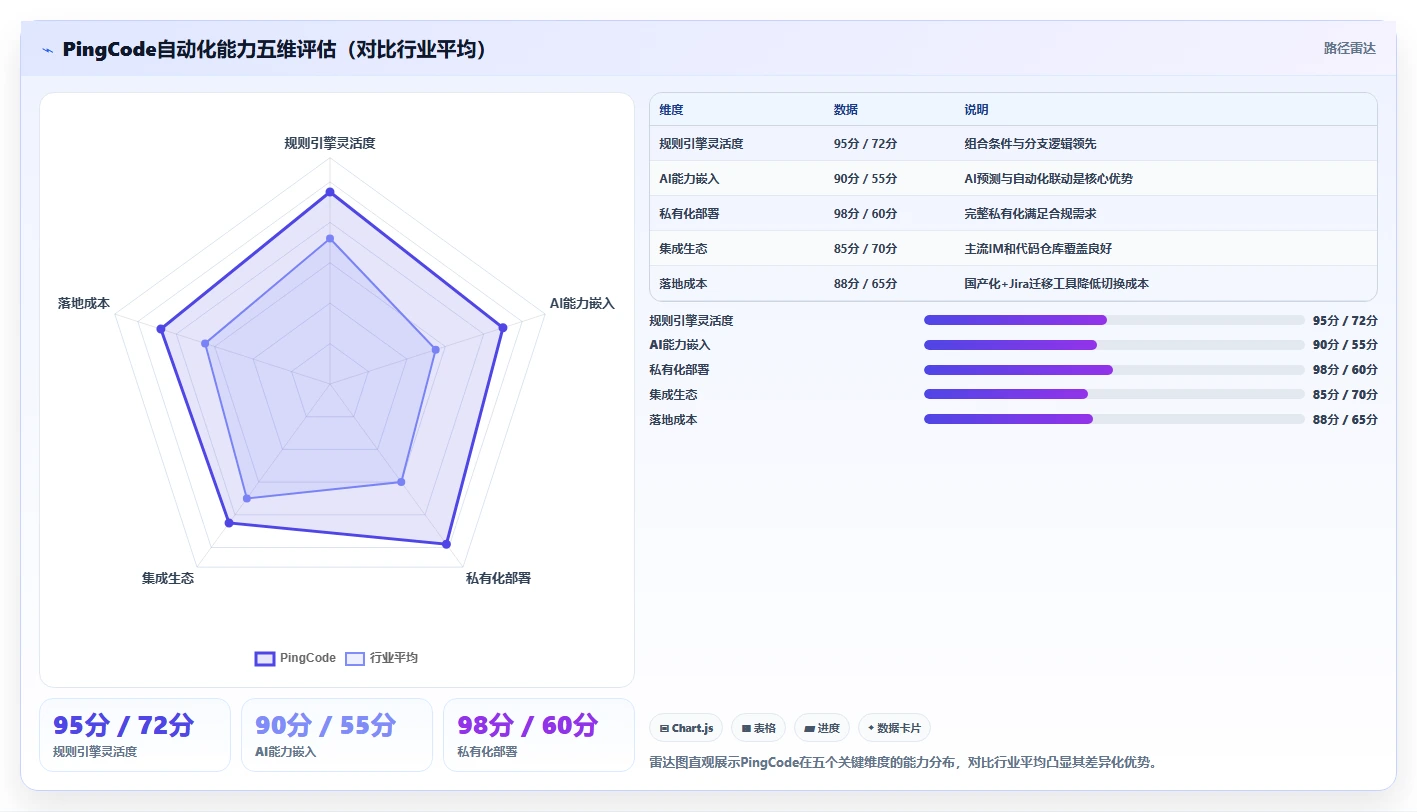Select the 主流IM和代码仓库覆盖良好 table cell
Screen dimensions: 1417x812
[x=1165, y=249]
